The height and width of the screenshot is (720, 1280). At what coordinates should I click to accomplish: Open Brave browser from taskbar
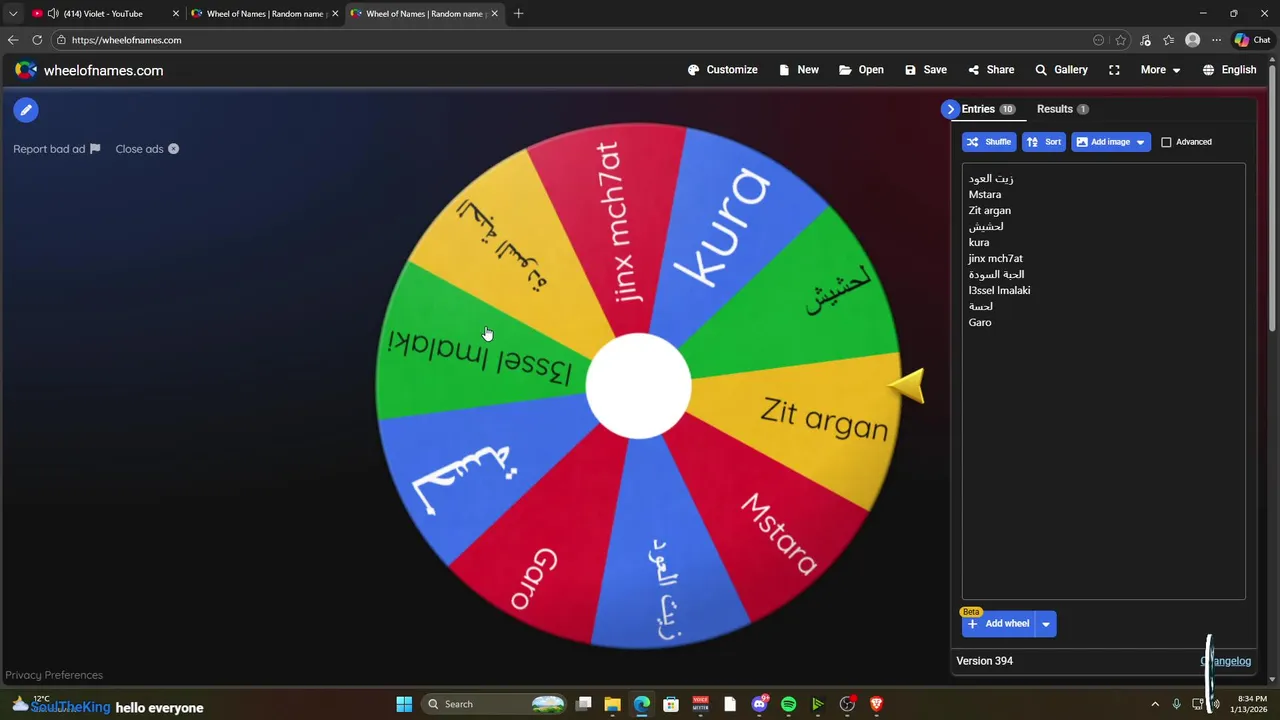click(x=877, y=704)
